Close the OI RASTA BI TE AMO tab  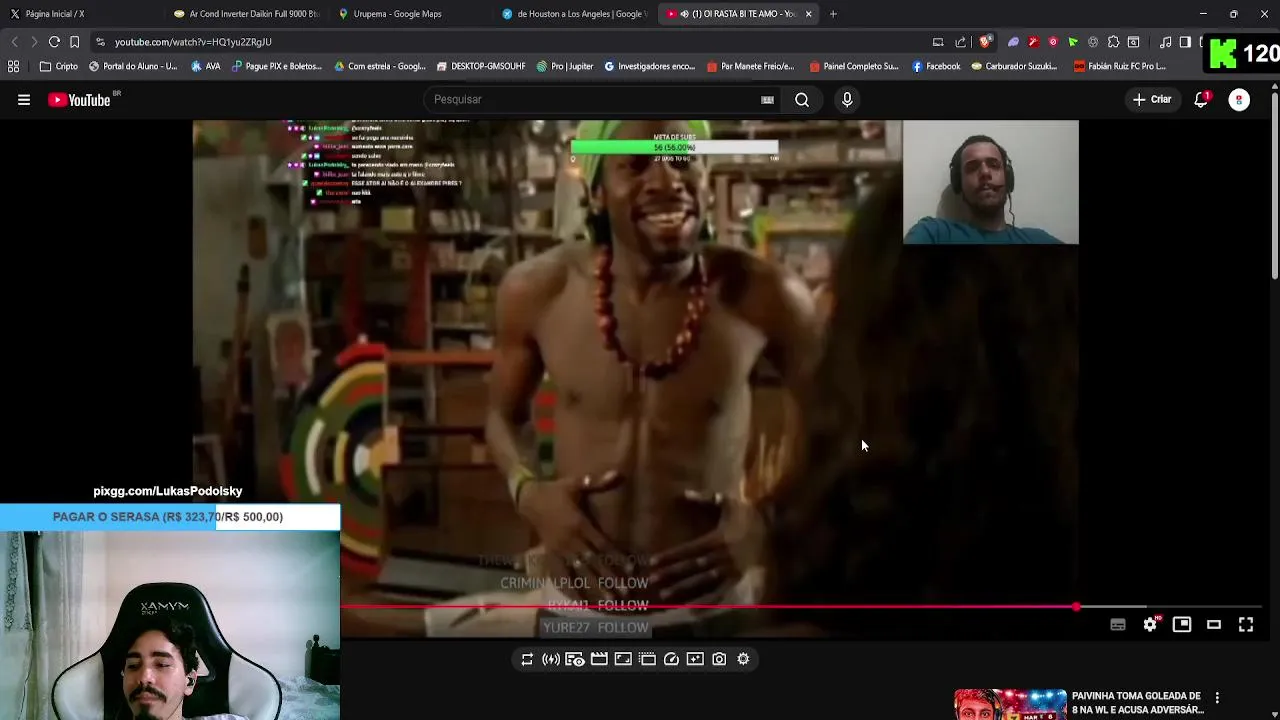(x=808, y=14)
